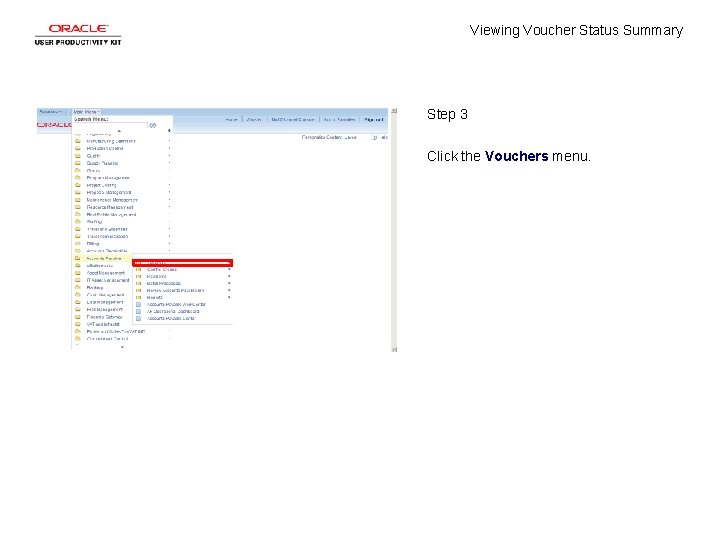Open the Worklist link
Screen dimensions: 720x540
(x=254, y=119)
